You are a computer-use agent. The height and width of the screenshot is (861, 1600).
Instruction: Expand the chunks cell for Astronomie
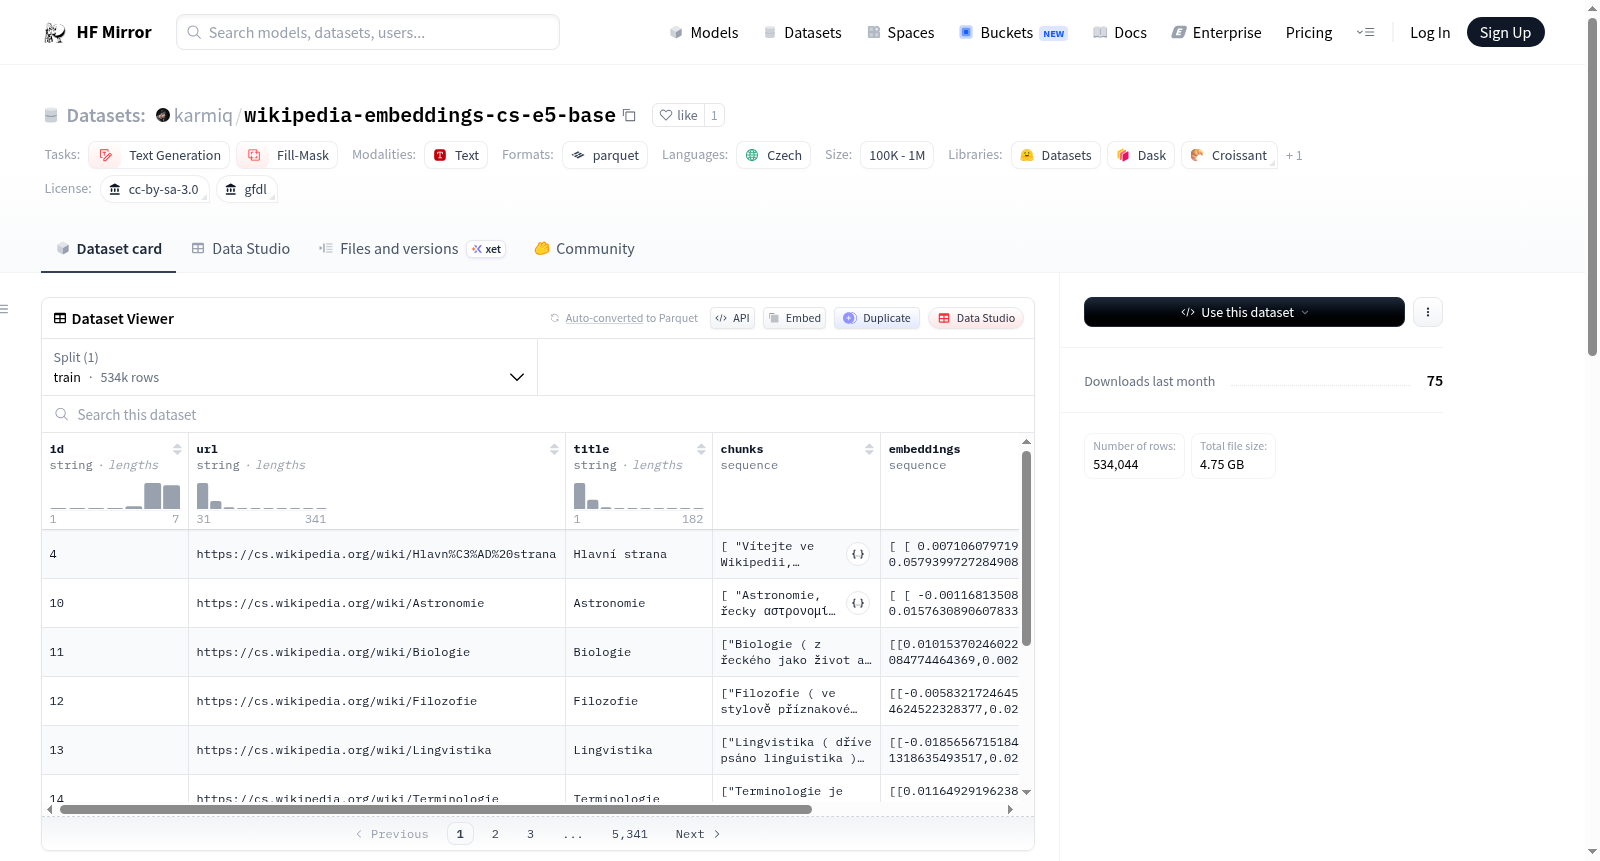(x=858, y=603)
